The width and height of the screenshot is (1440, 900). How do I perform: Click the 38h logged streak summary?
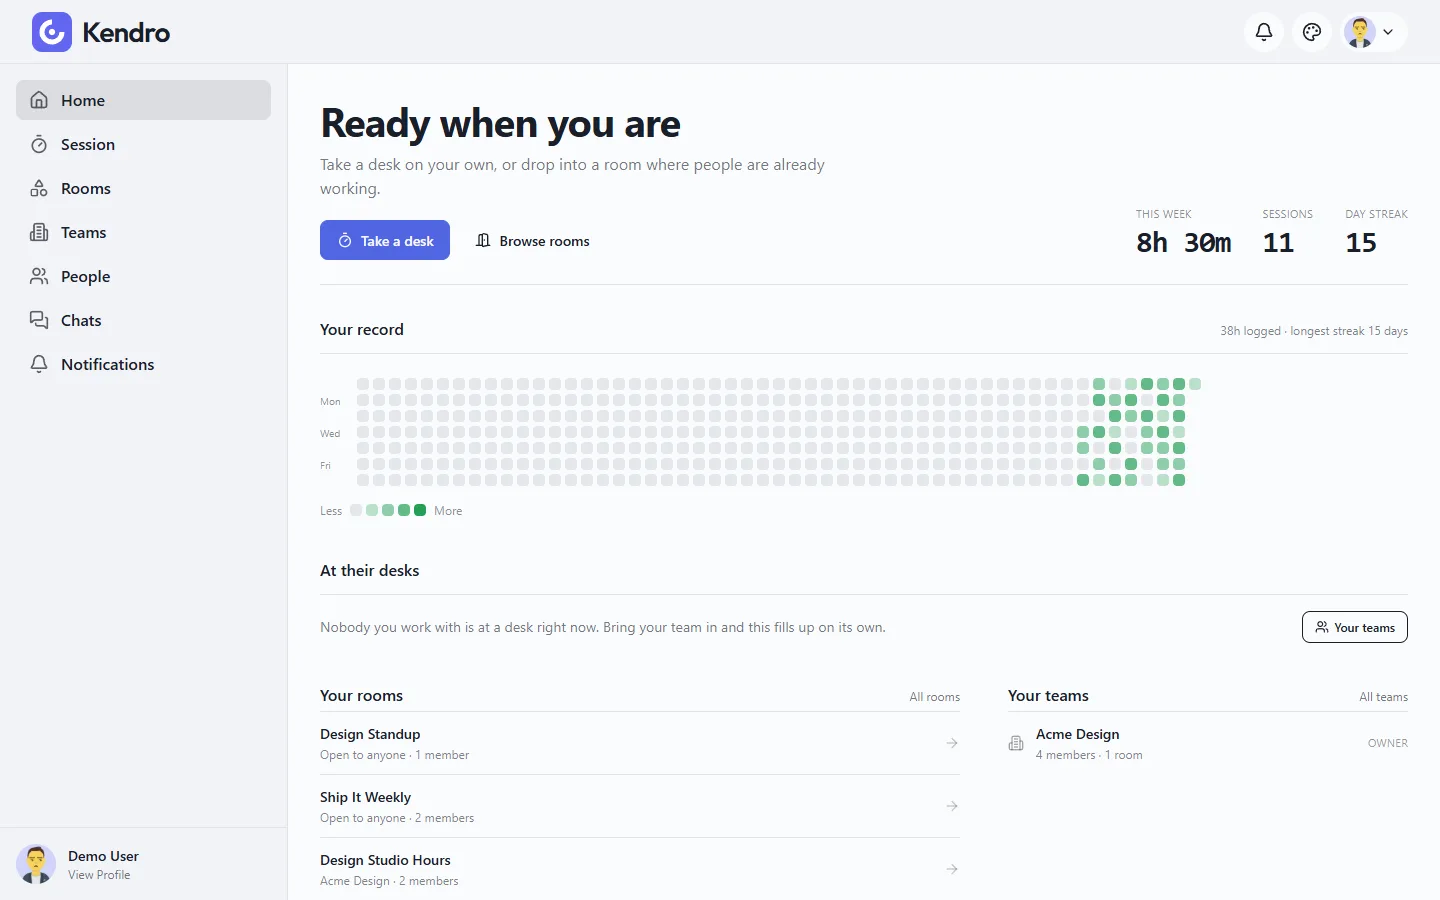[x=1314, y=331]
